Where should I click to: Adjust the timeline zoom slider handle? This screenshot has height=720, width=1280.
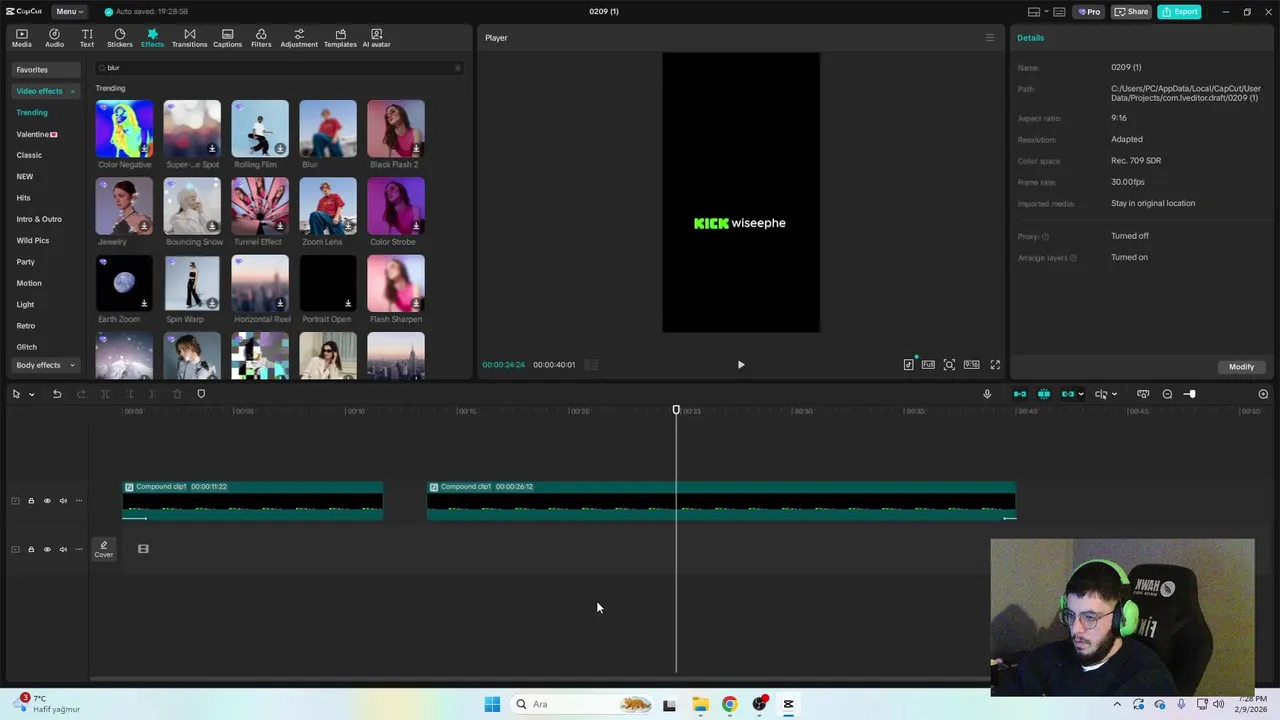tap(1190, 394)
